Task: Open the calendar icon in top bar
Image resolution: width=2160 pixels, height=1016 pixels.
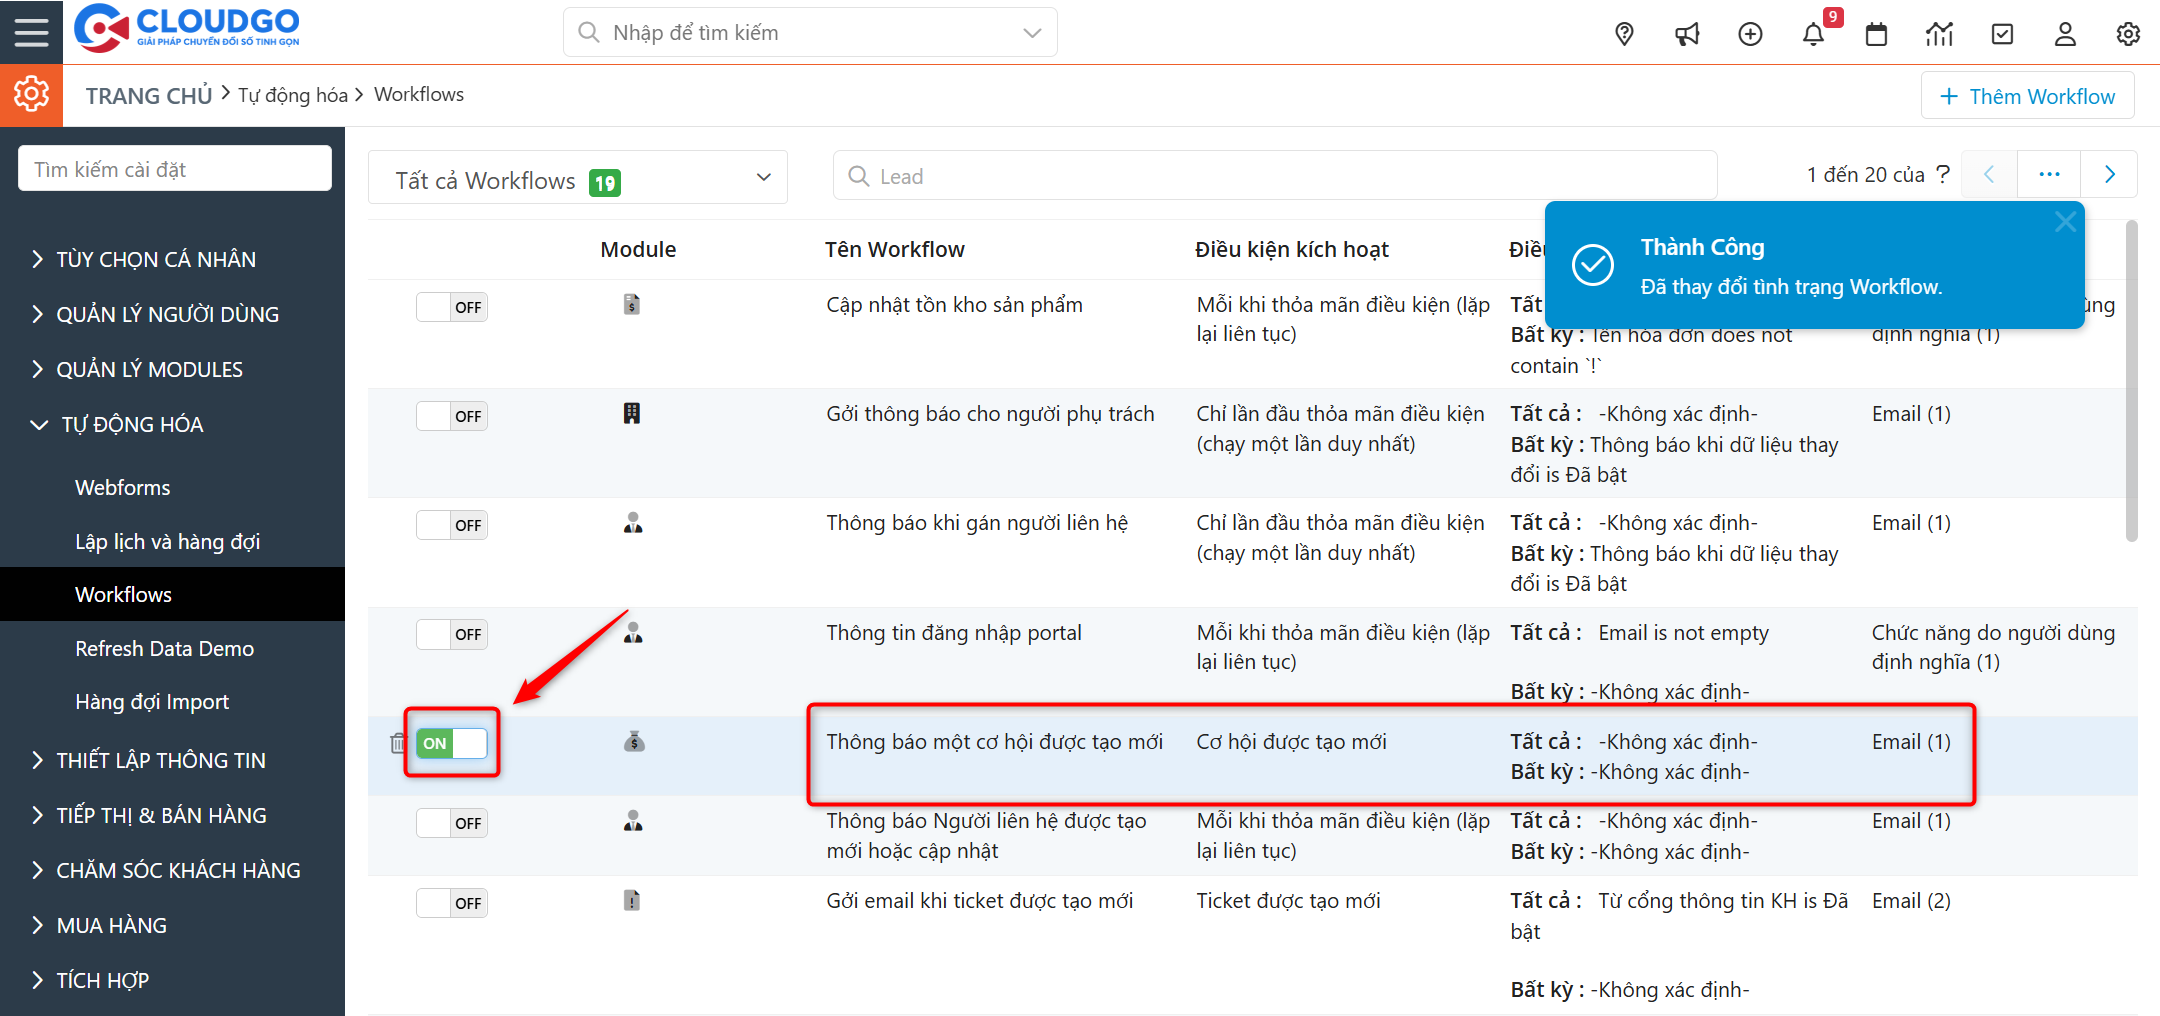Action: click(1876, 34)
